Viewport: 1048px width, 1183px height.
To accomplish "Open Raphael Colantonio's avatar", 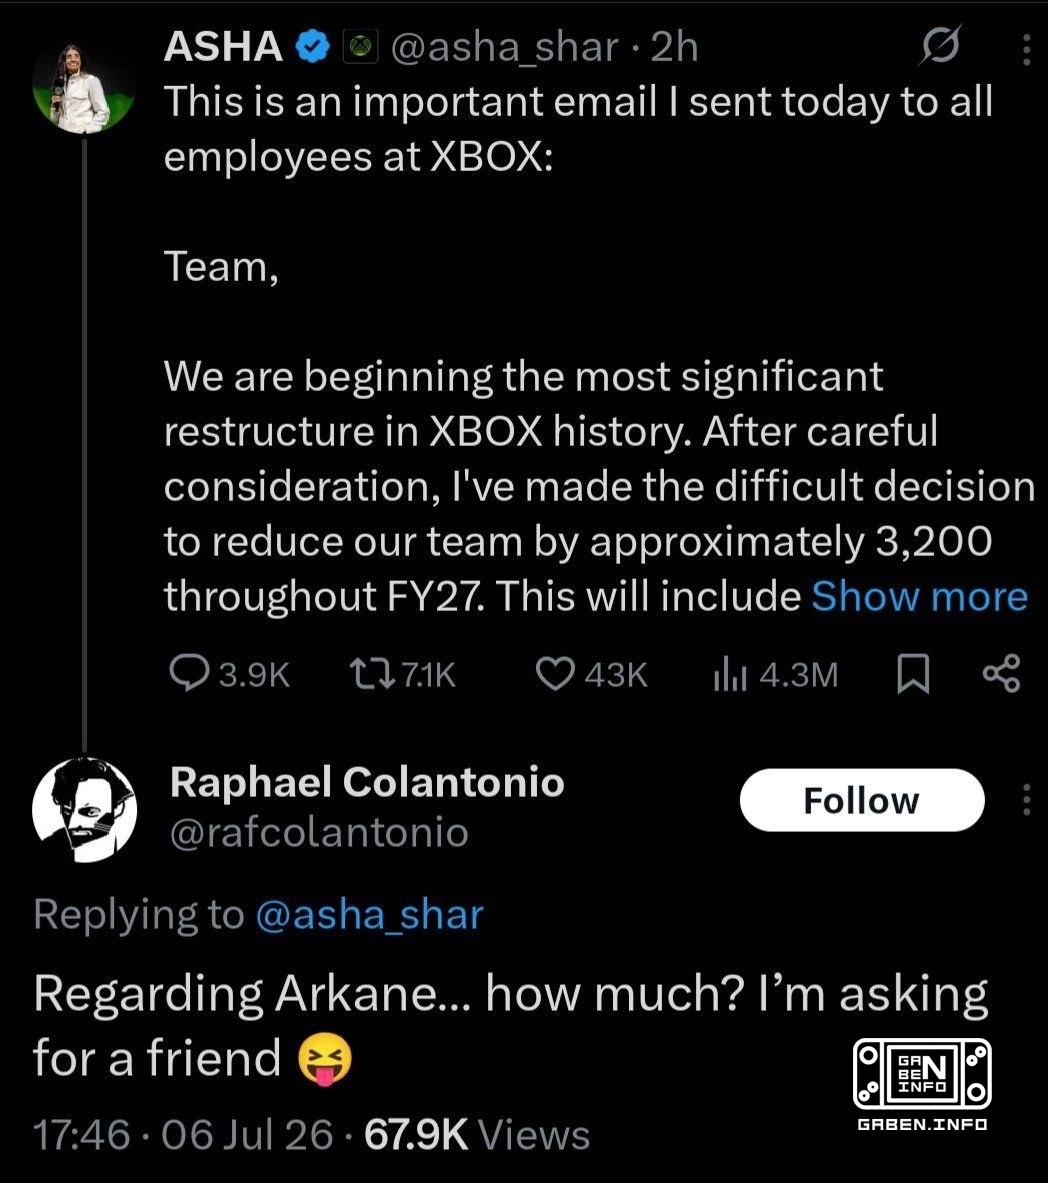I will click(85, 810).
